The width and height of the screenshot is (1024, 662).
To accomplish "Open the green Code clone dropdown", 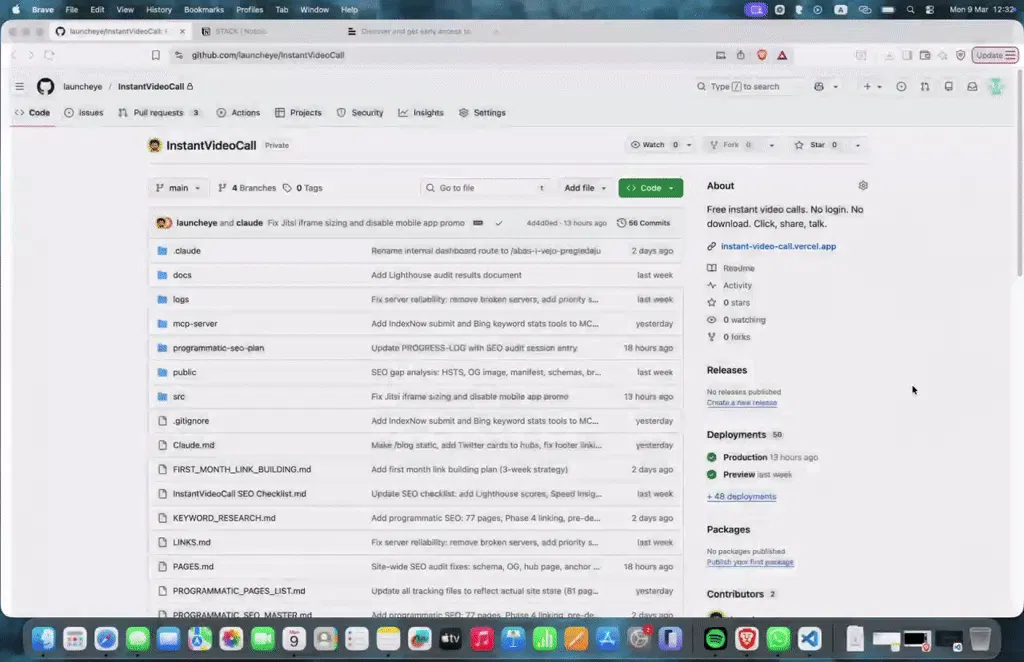I will 650,188.
